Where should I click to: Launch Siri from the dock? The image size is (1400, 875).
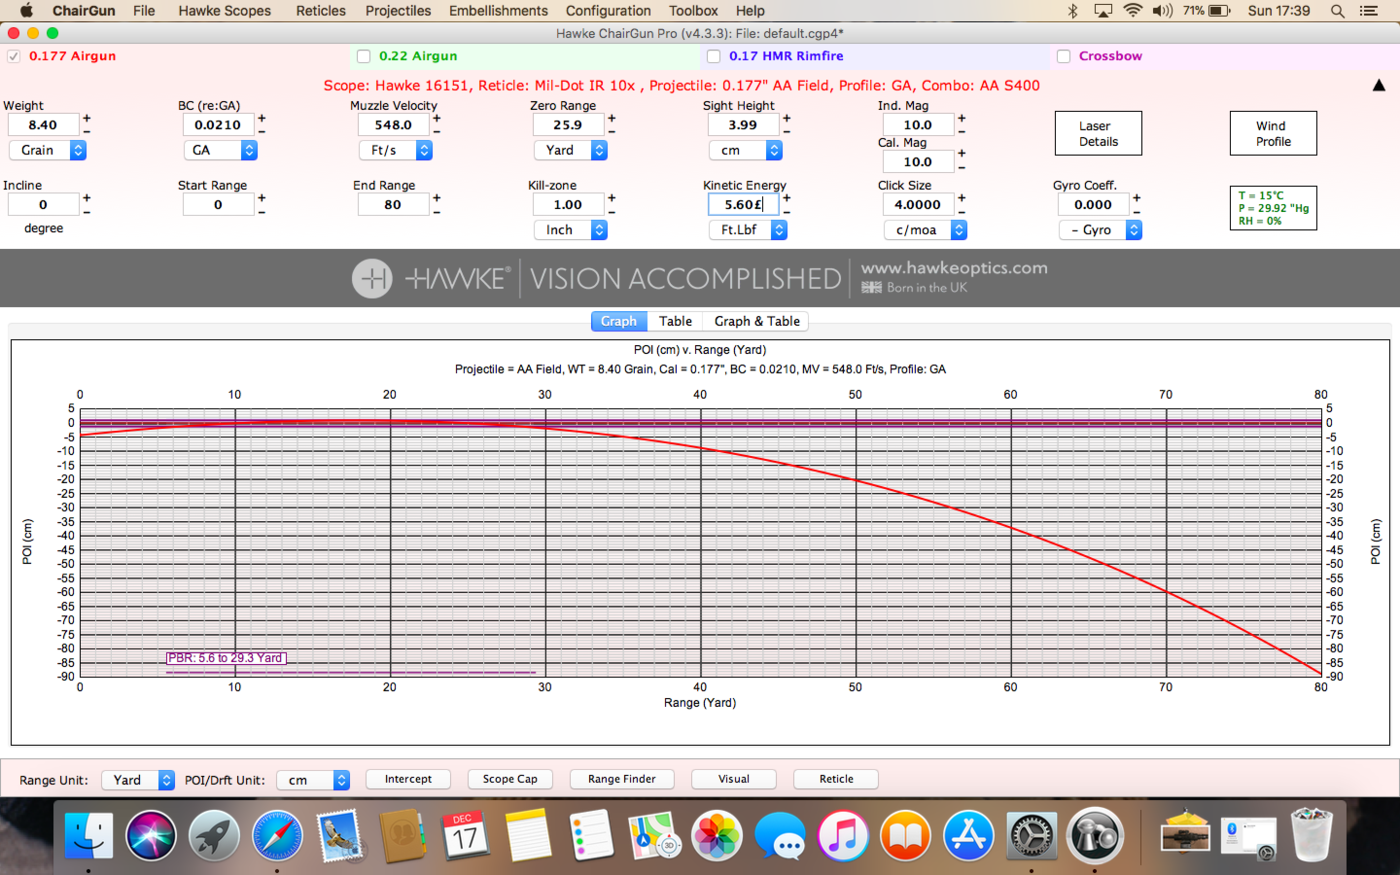pos(151,836)
